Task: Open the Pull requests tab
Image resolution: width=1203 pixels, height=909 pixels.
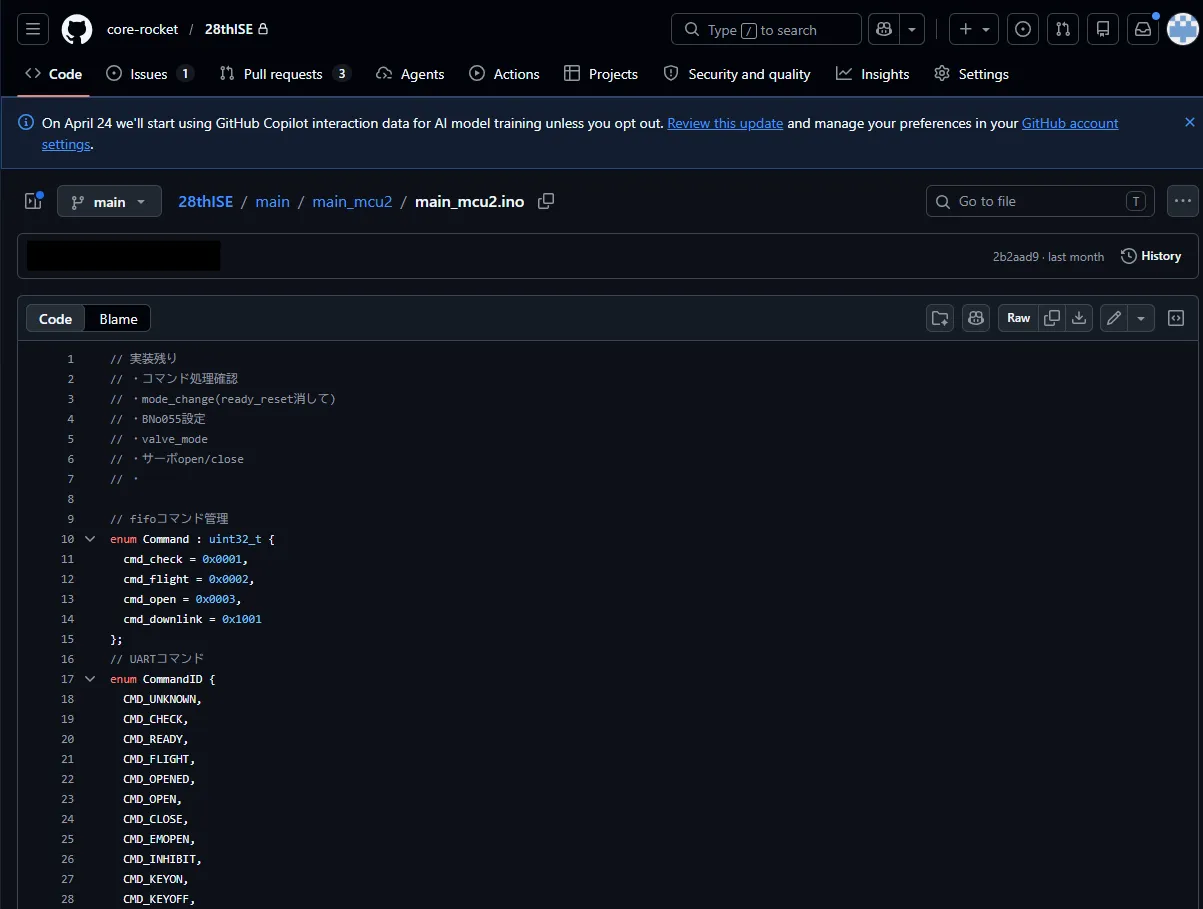Action: coord(284,74)
